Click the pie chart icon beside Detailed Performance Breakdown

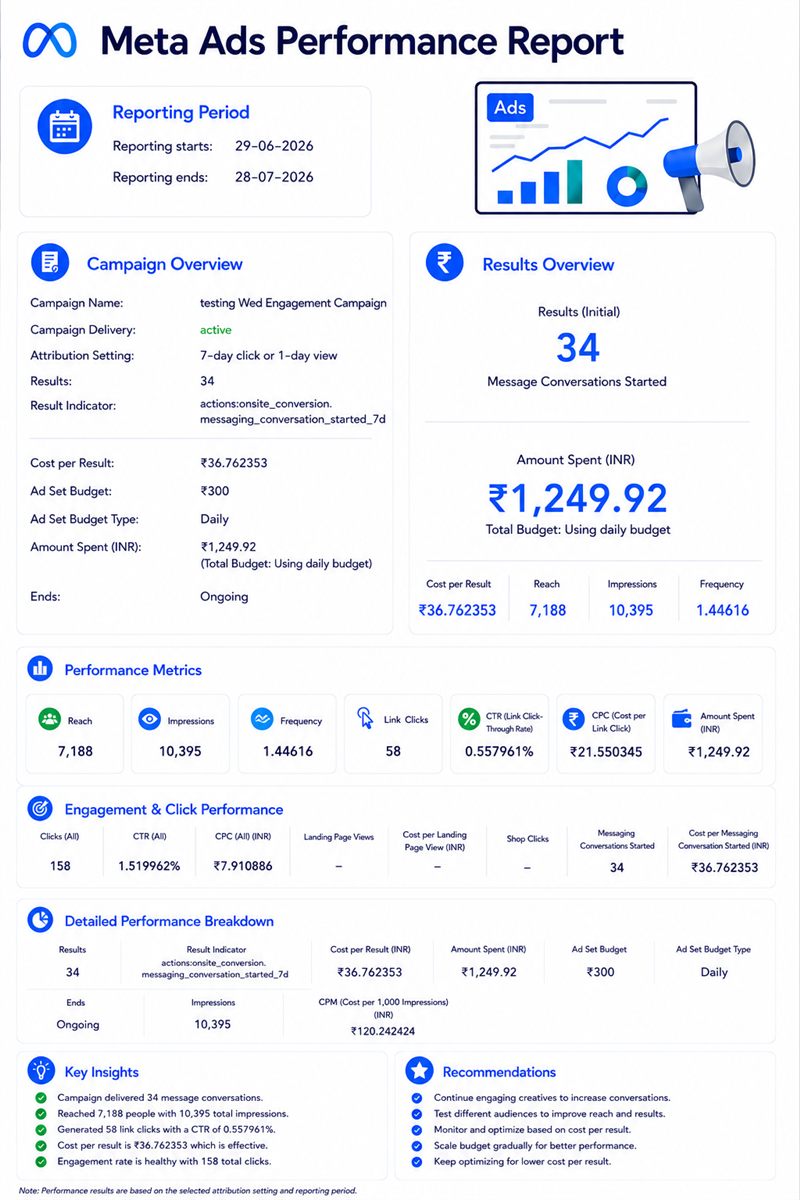point(40,919)
